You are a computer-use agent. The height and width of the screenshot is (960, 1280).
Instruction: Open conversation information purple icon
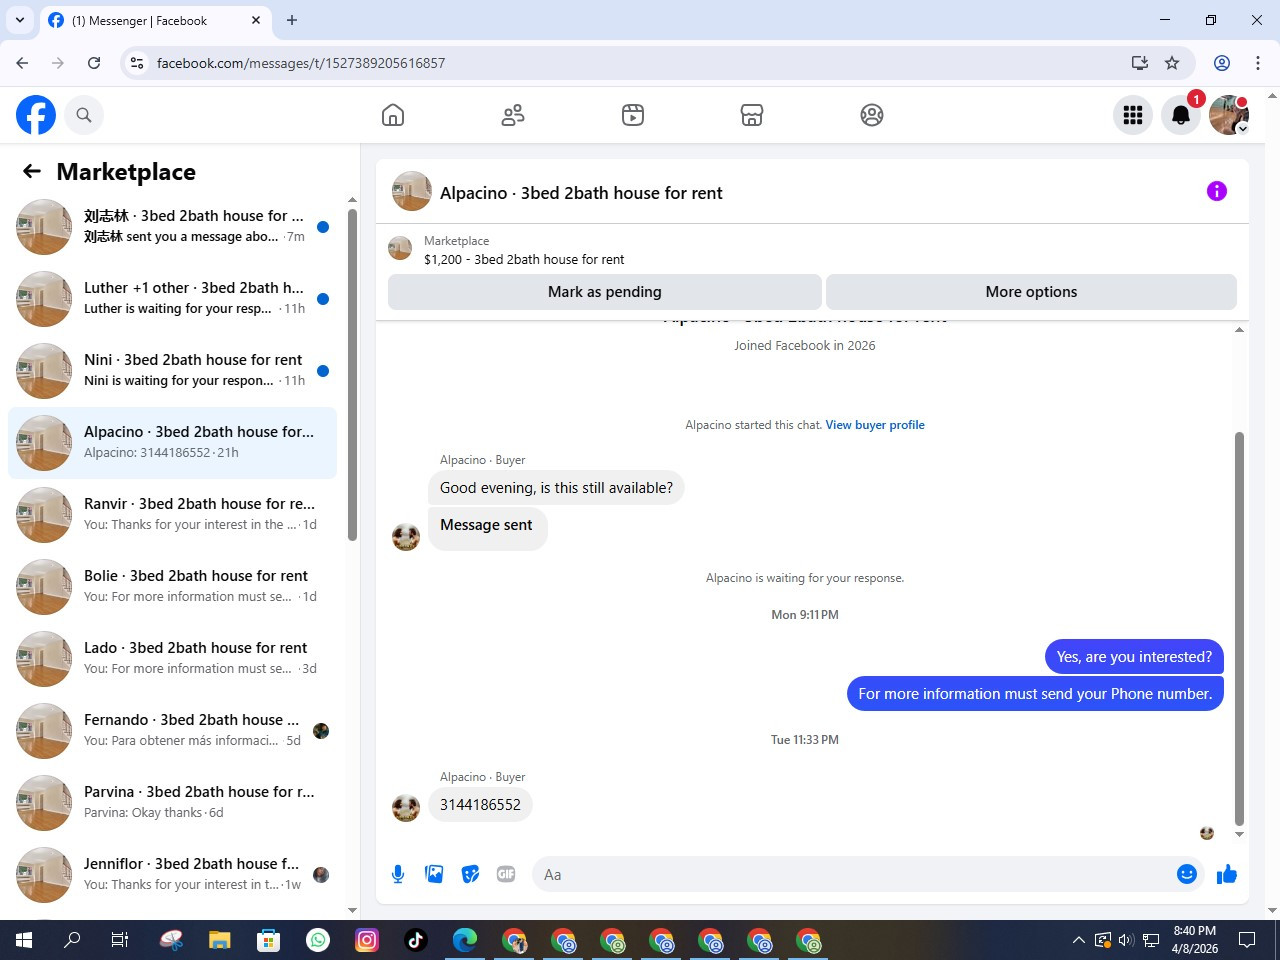pyautogui.click(x=1217, y=191)
